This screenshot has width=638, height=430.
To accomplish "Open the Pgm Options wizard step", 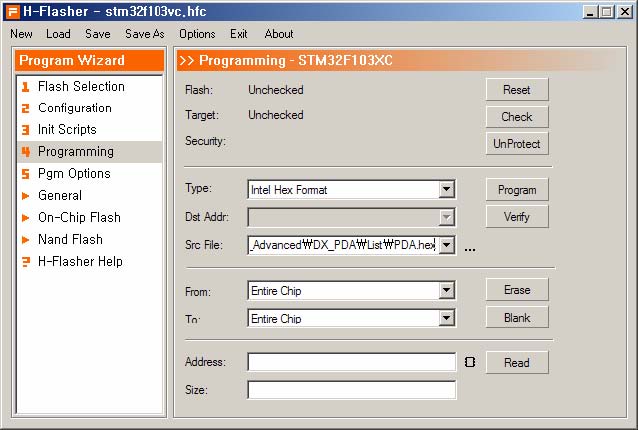I will pos(90,174).
